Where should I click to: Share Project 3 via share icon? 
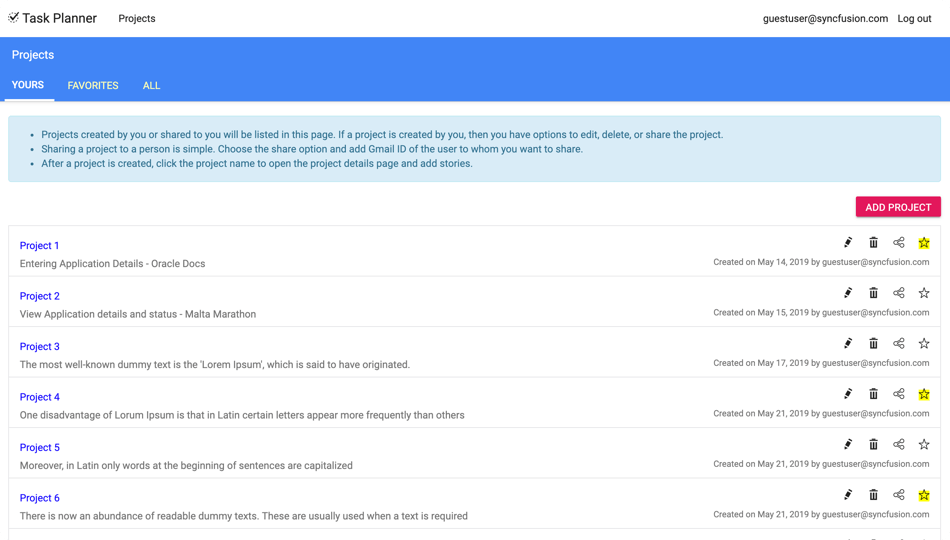(x=899, y=343)
